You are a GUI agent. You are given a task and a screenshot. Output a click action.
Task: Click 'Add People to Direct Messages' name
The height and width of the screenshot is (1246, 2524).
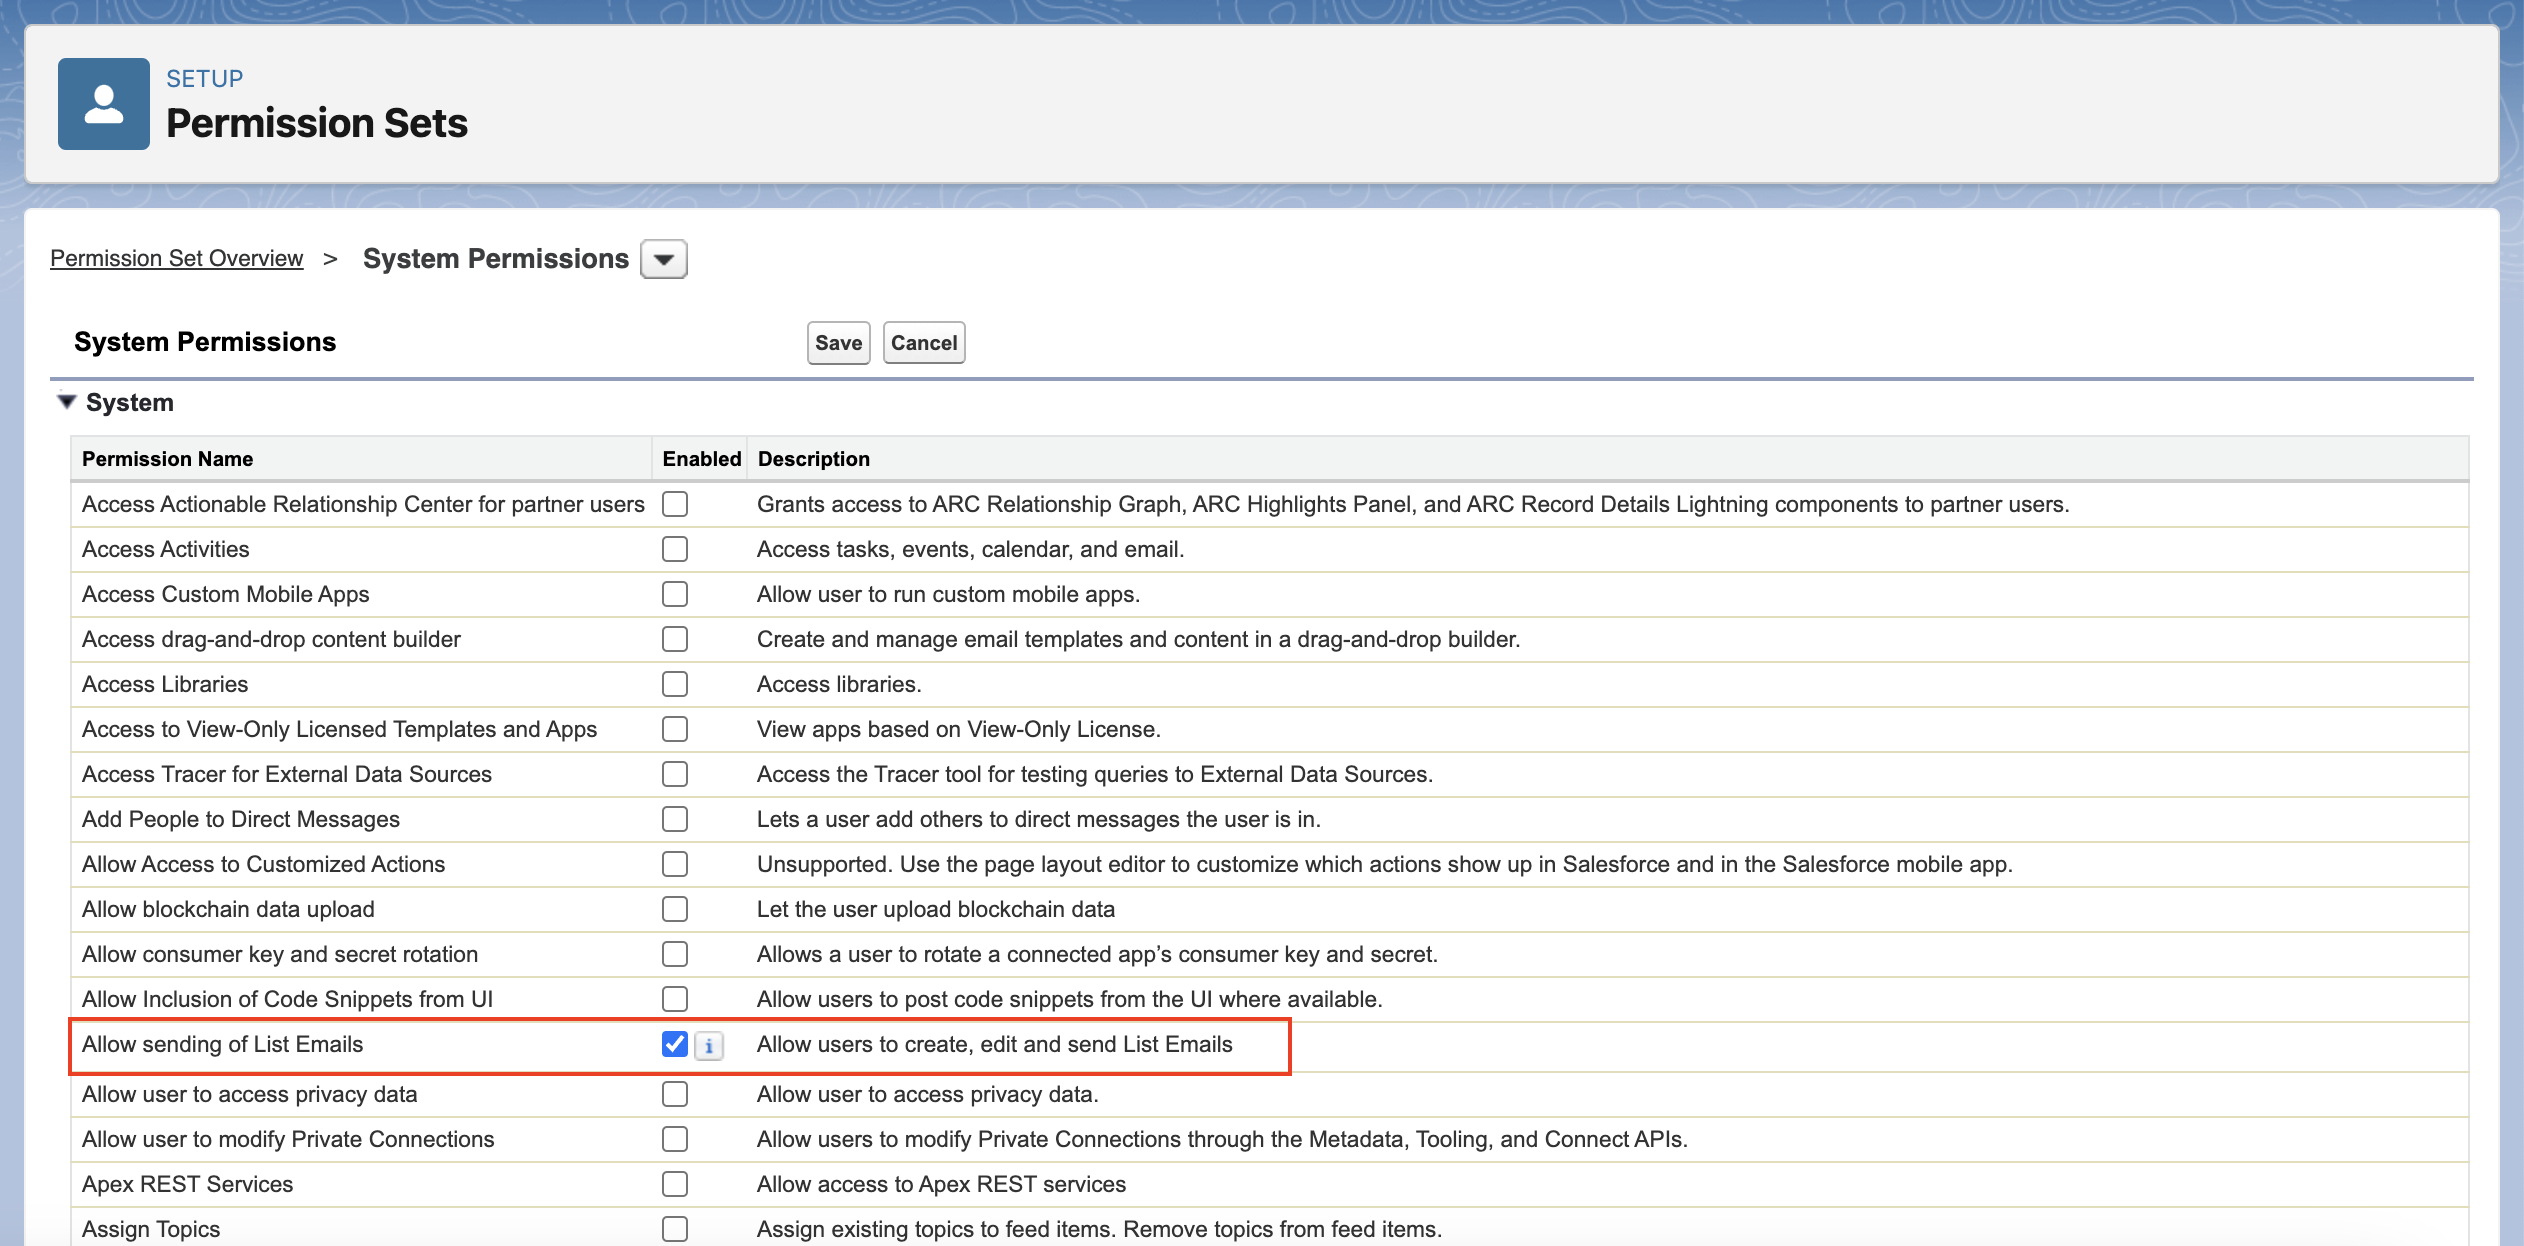click(241, 819)
